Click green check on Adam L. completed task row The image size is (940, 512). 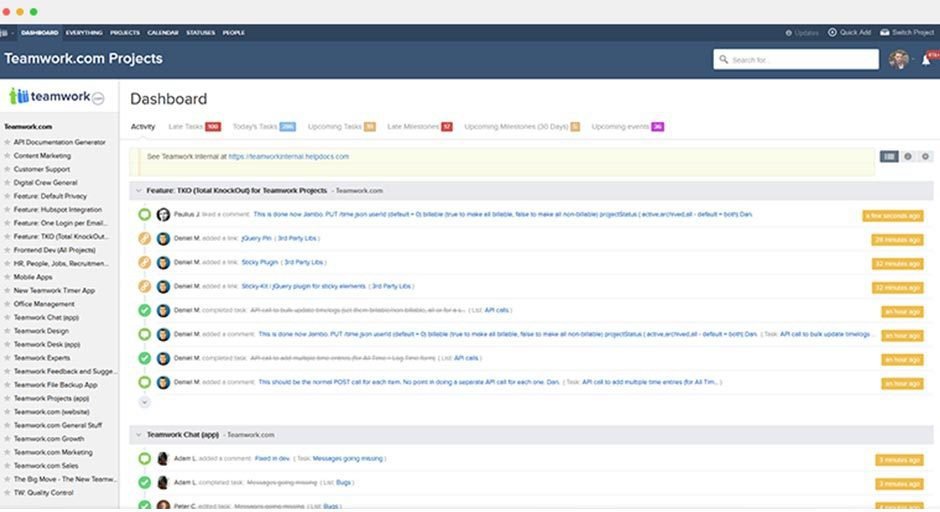coord(144,483)
